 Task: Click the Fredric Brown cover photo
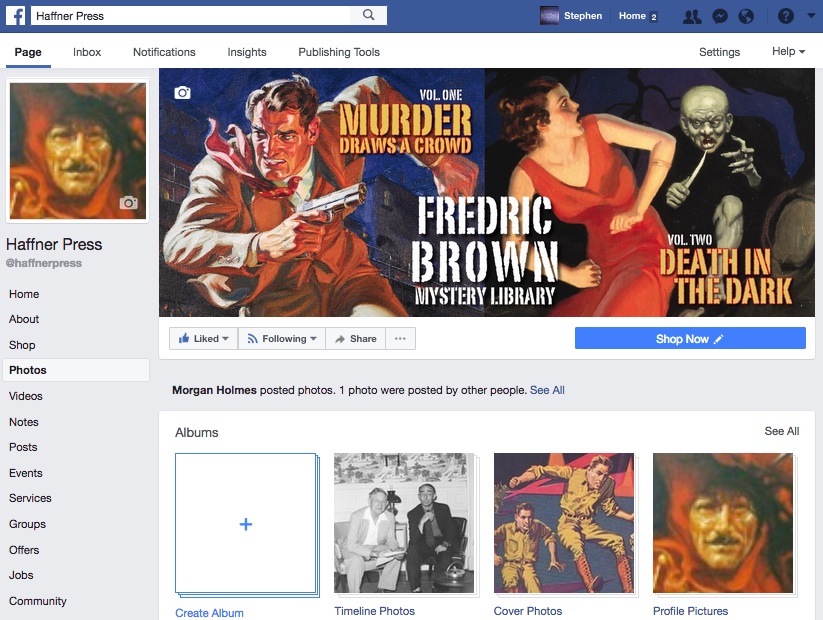(x=487, y=192)
